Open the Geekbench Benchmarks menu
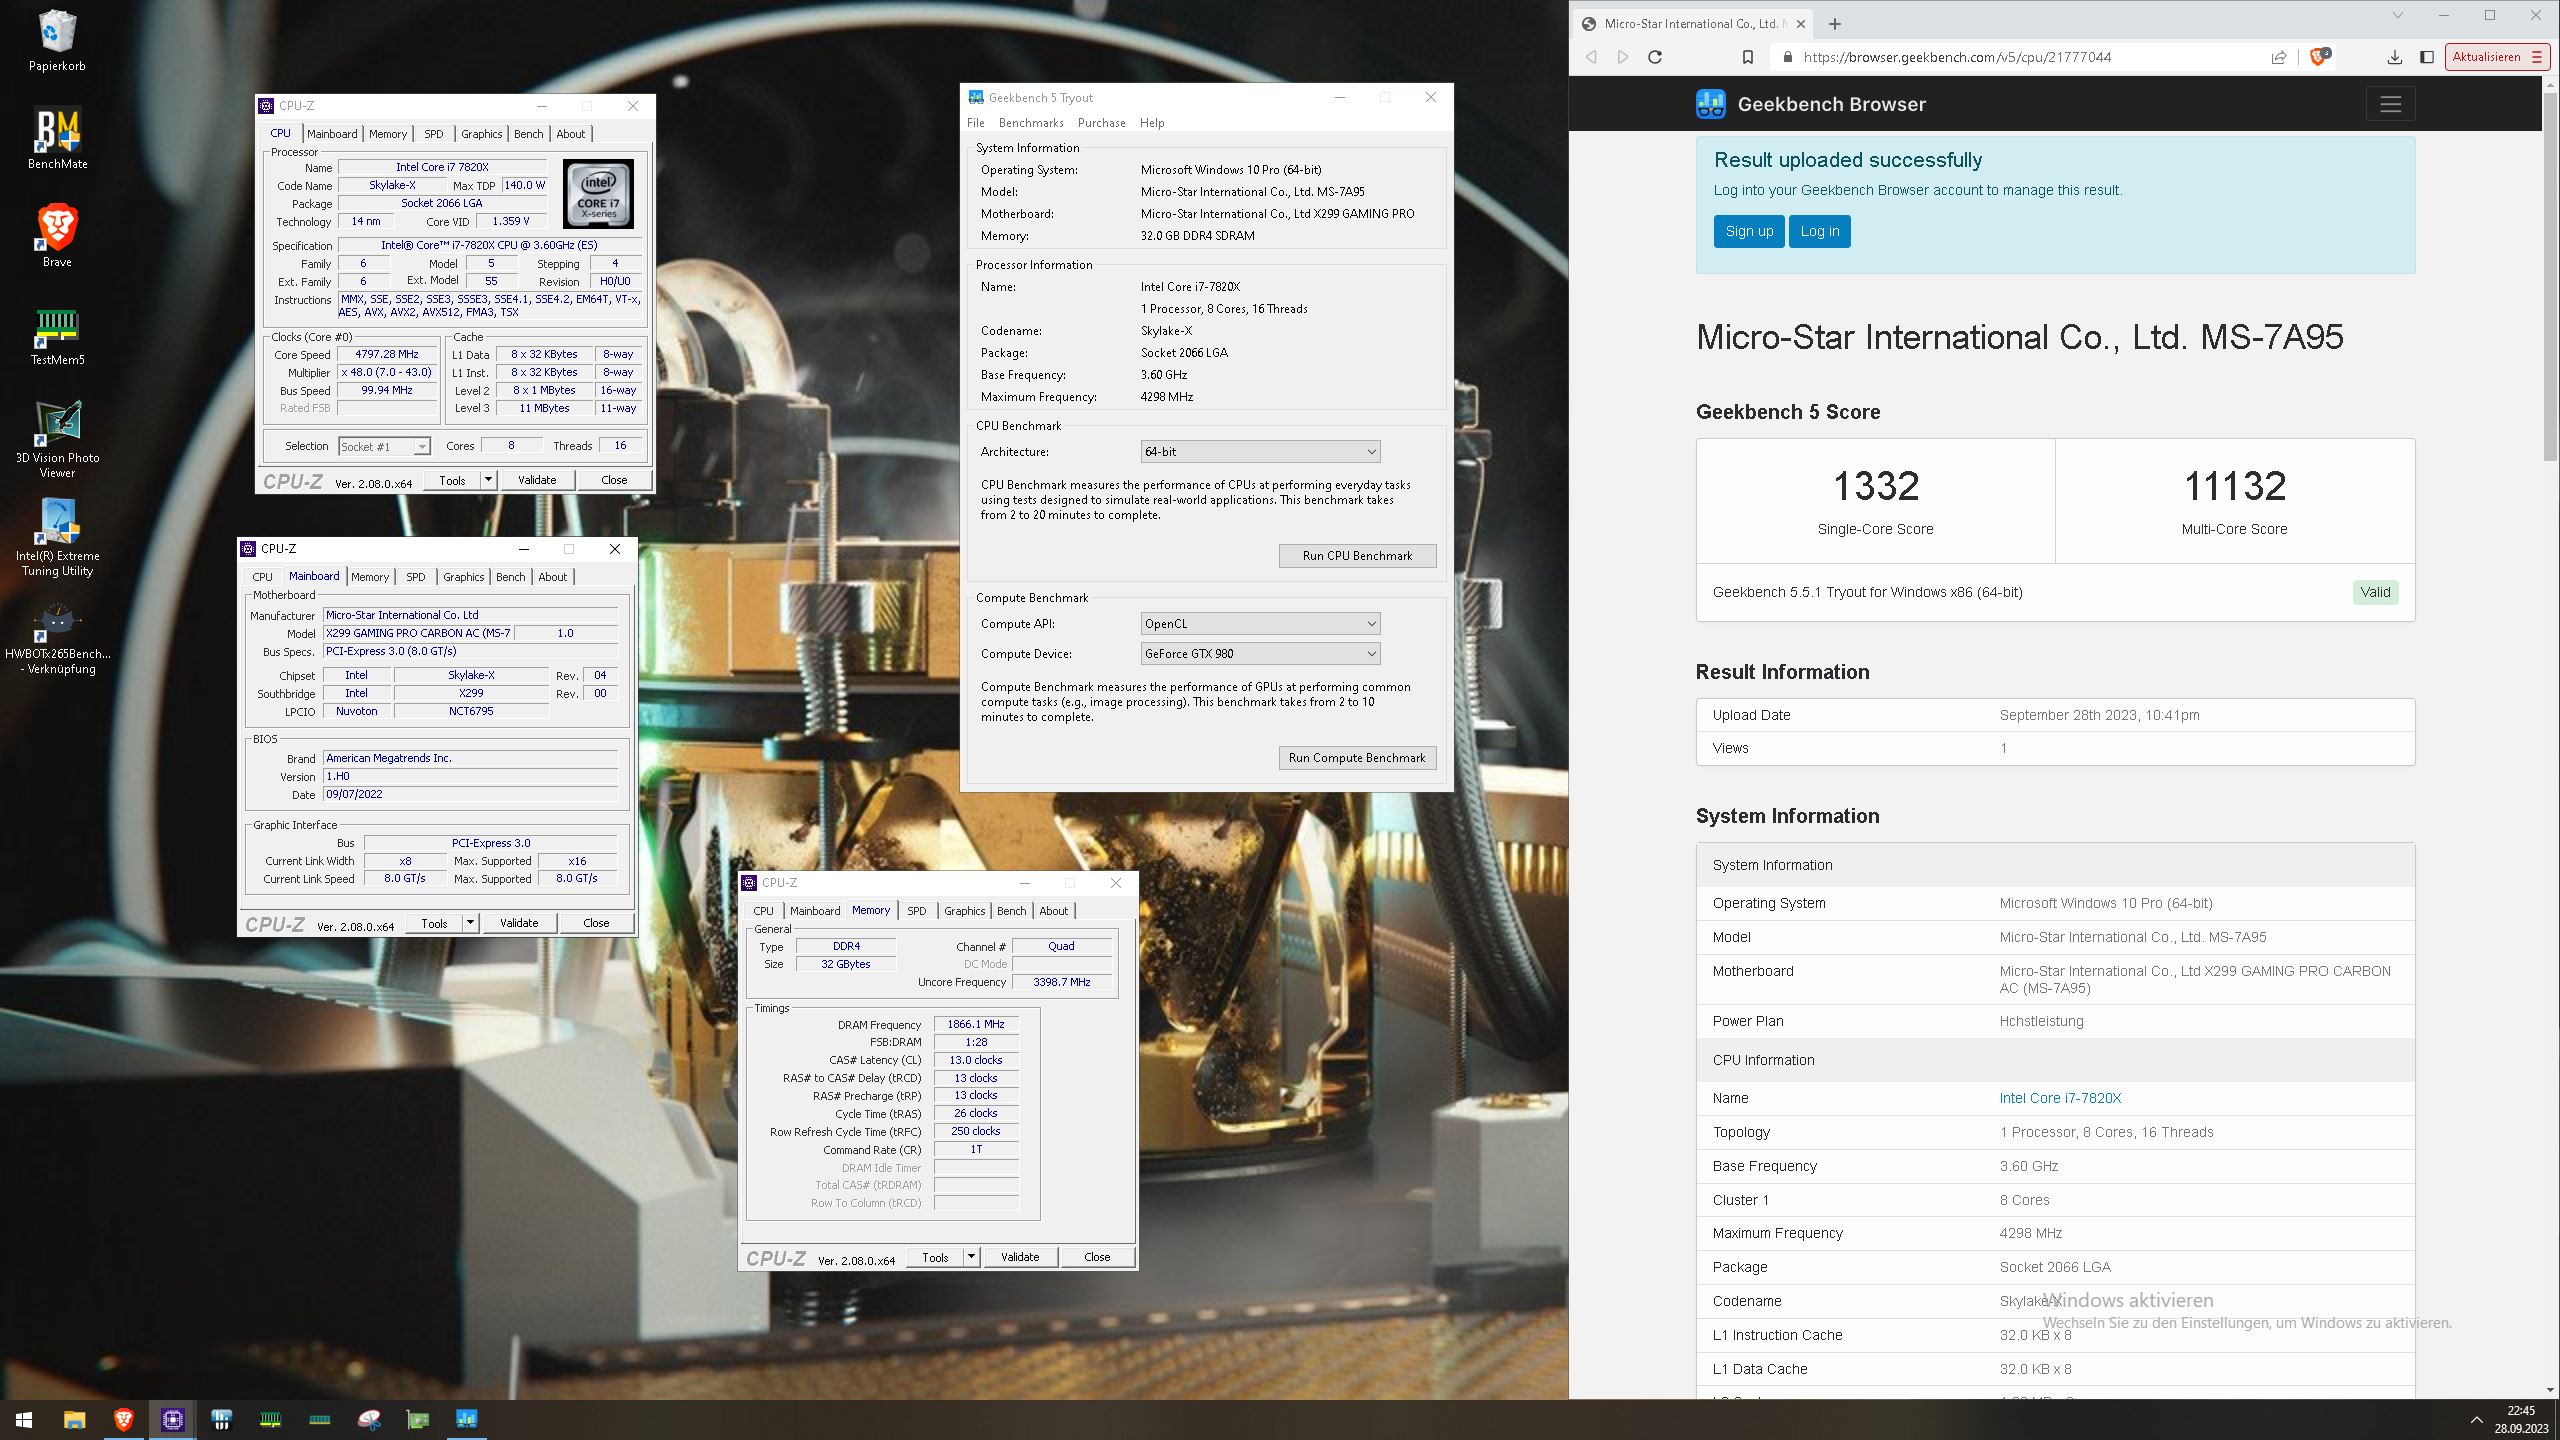The image size is (2560, 1440). click(1031, 123)
